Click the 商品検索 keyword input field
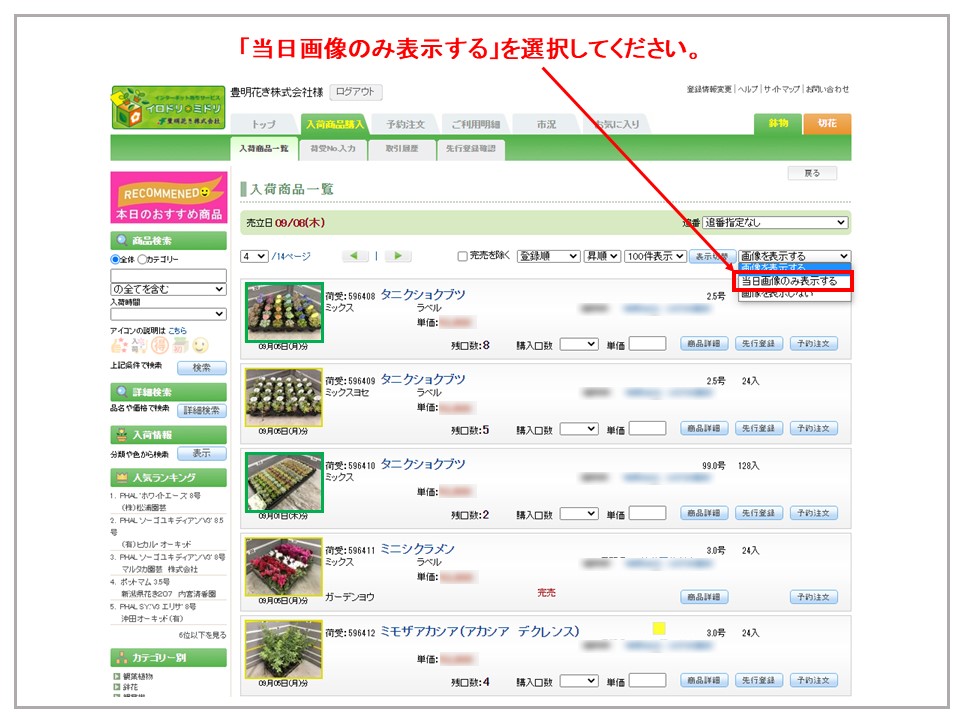960x720 pixels. point(168,275)
